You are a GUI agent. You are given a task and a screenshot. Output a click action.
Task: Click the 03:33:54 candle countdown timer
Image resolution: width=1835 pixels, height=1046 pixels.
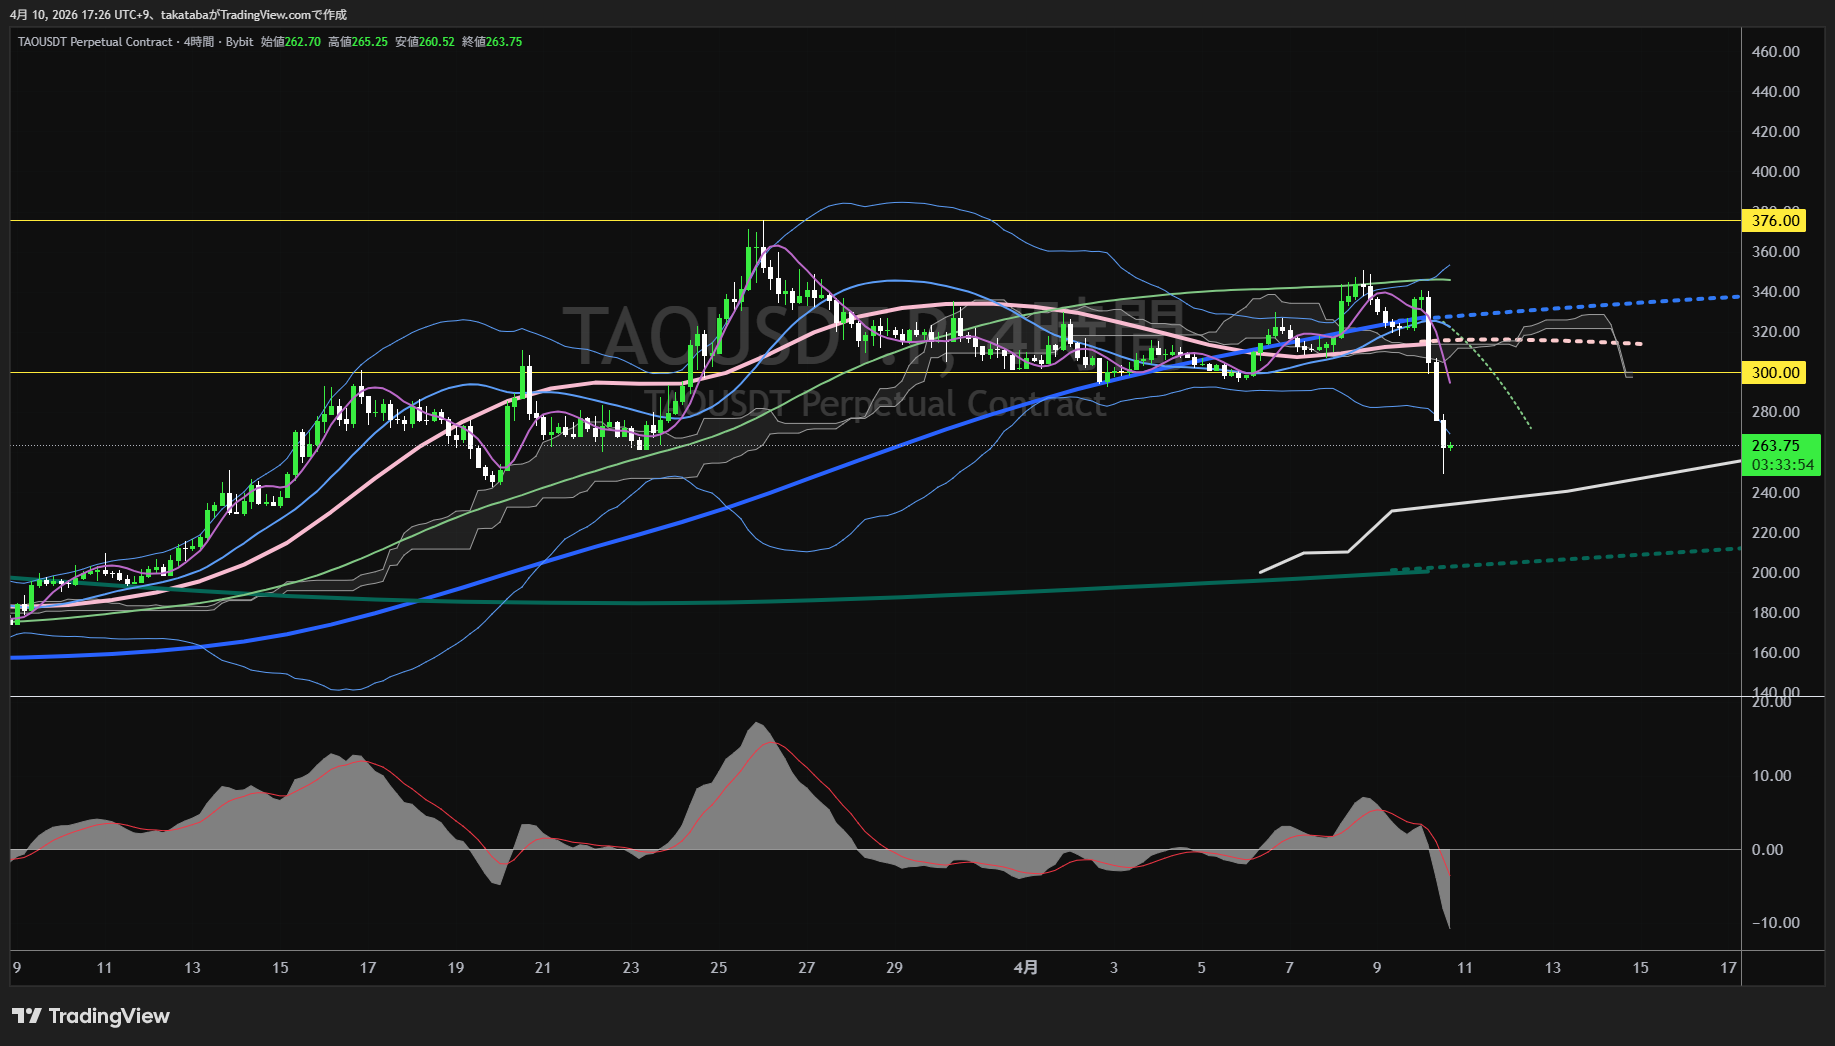pos(1782,465)
